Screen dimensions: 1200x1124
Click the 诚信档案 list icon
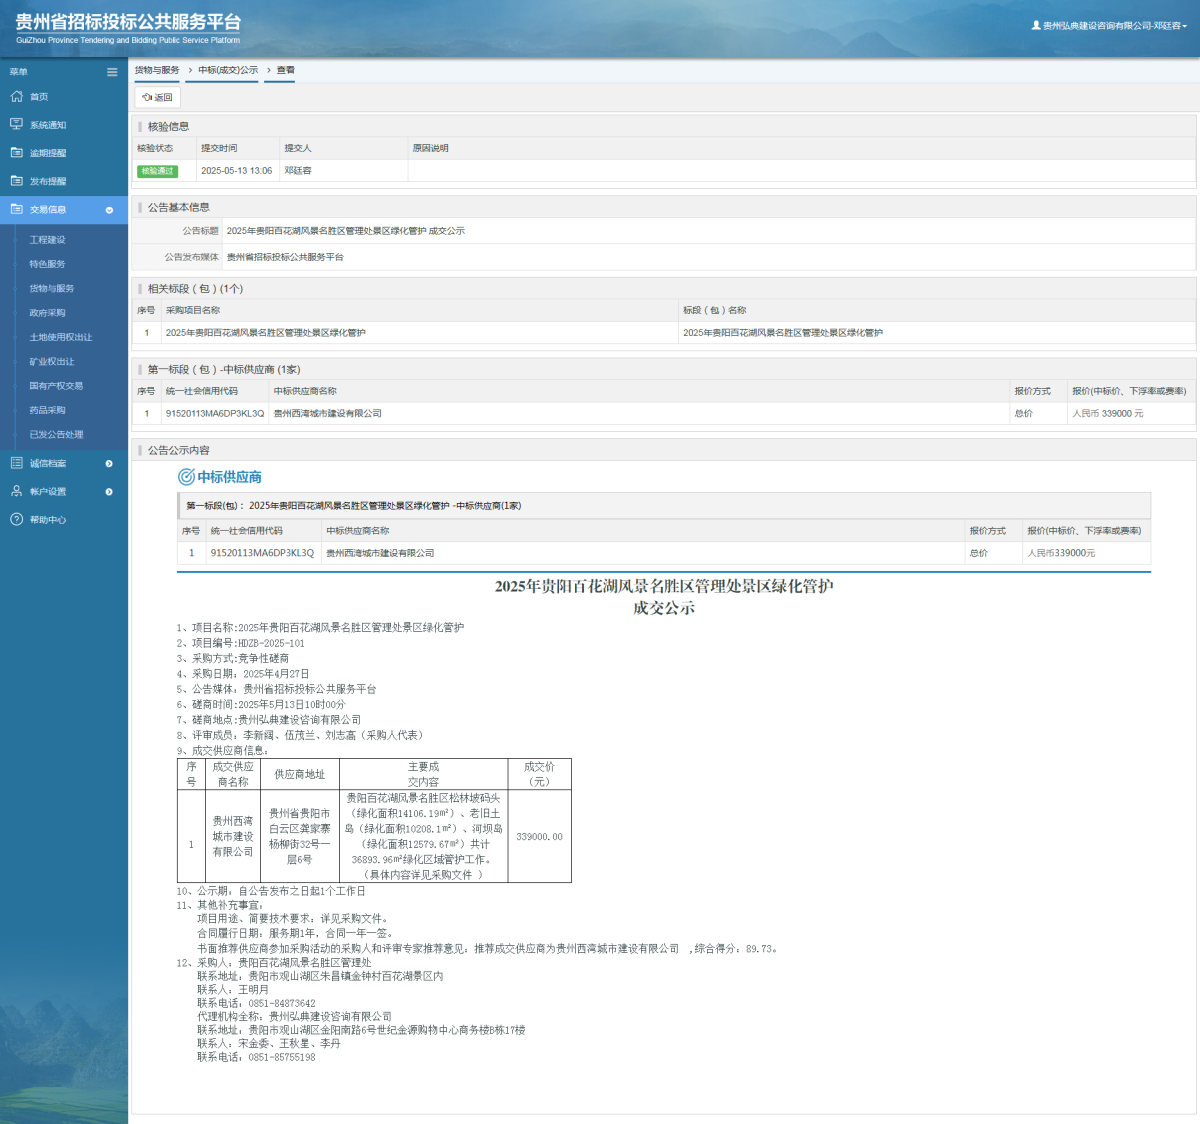coord(16,463)
